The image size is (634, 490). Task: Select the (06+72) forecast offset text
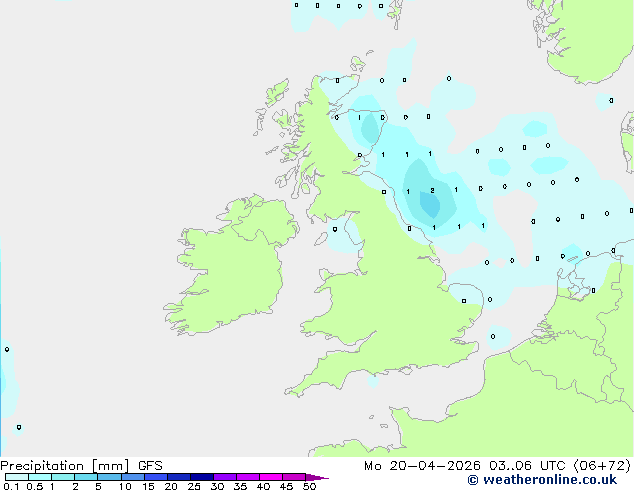pos(602,466)
